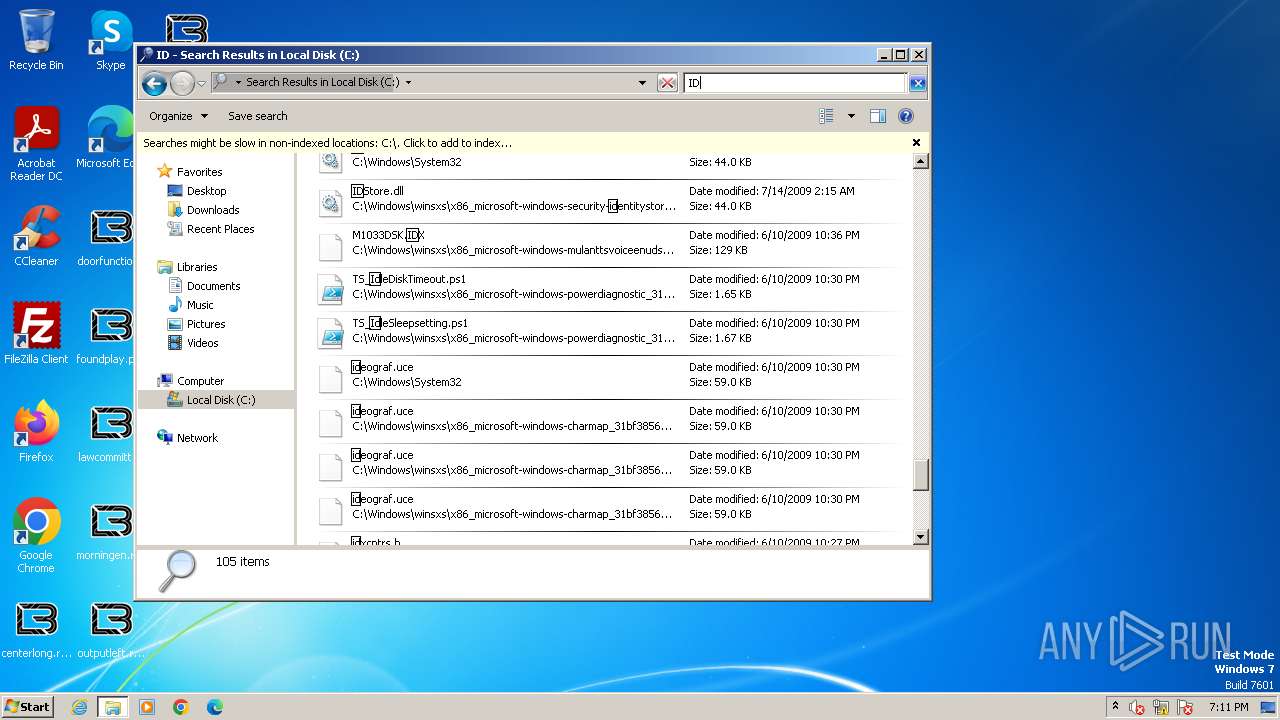Select IDStore.dll file icon
The image size is (1280, 720).
pos(330,203)
